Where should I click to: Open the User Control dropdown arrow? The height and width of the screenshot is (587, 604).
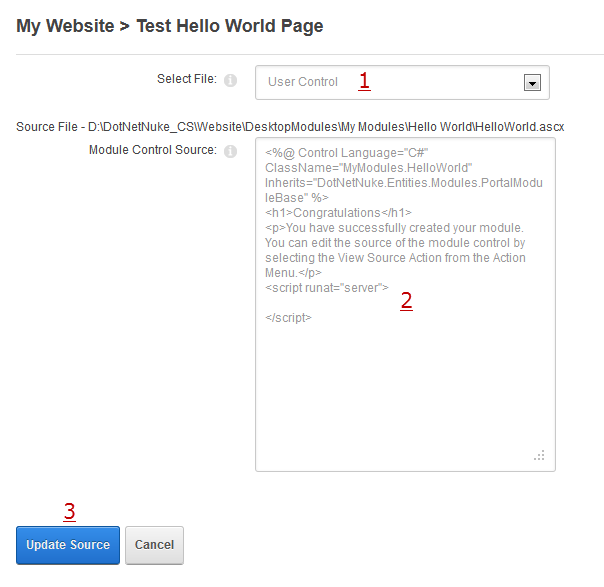[532, 83]
